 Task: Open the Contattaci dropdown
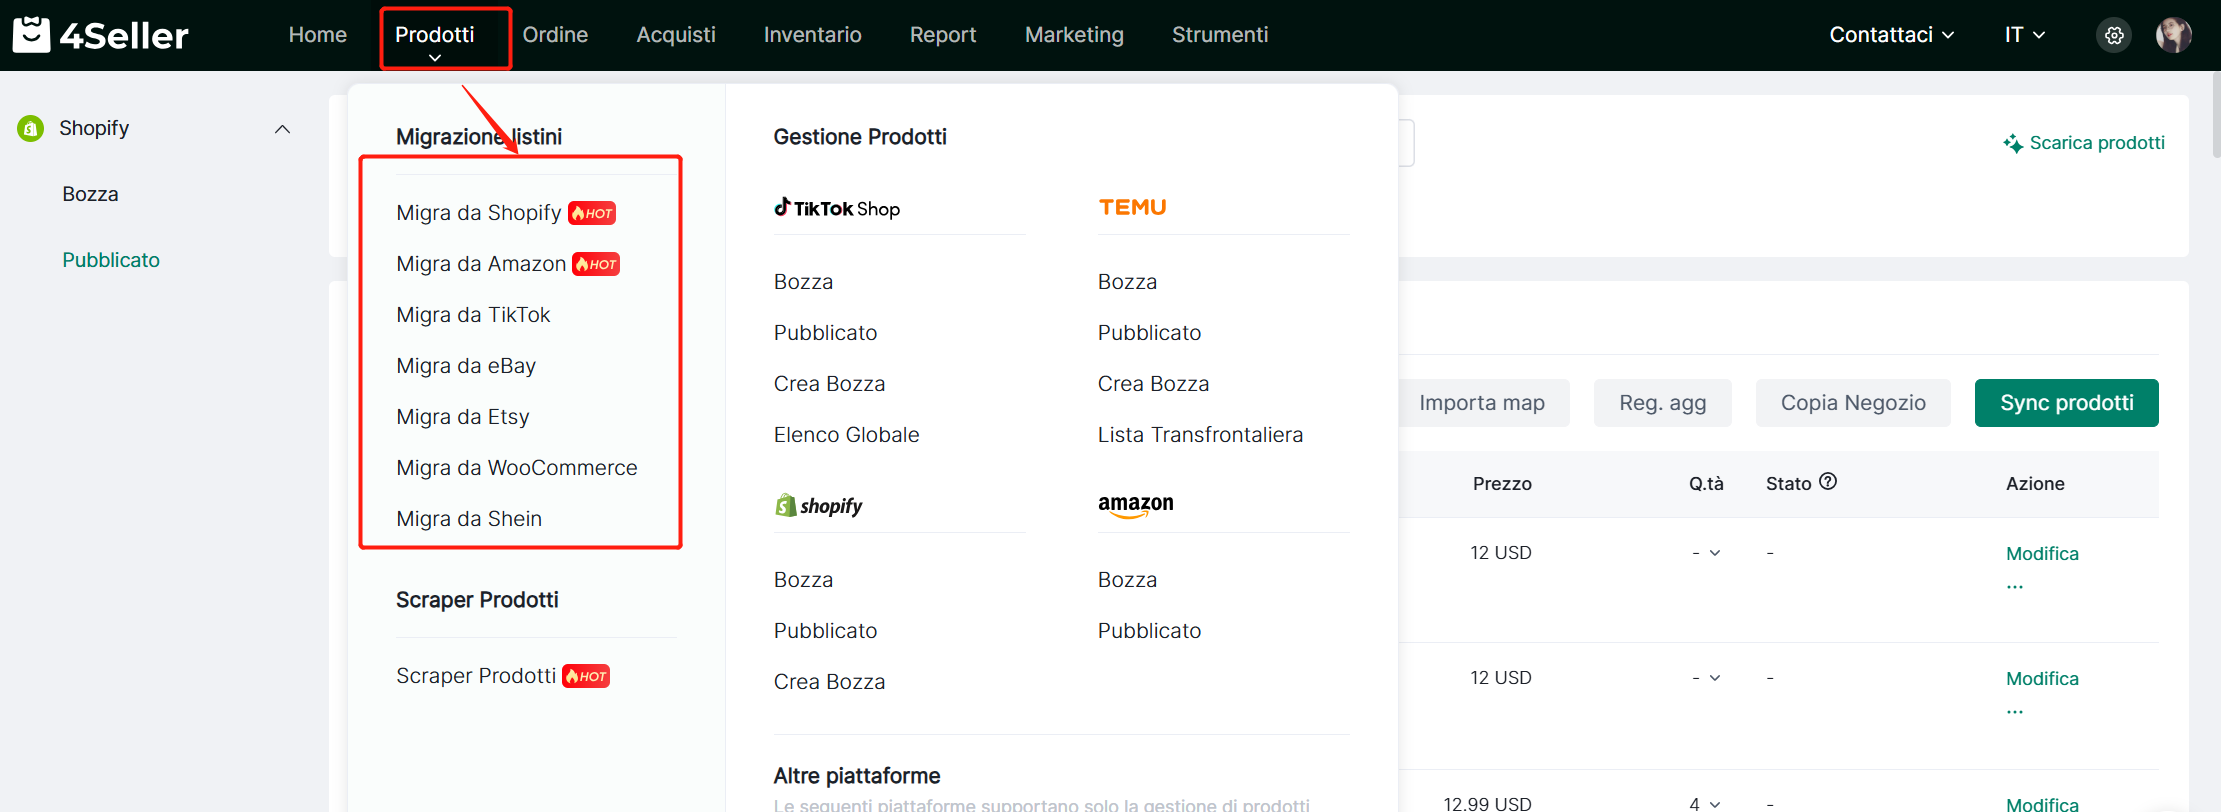1891,35
